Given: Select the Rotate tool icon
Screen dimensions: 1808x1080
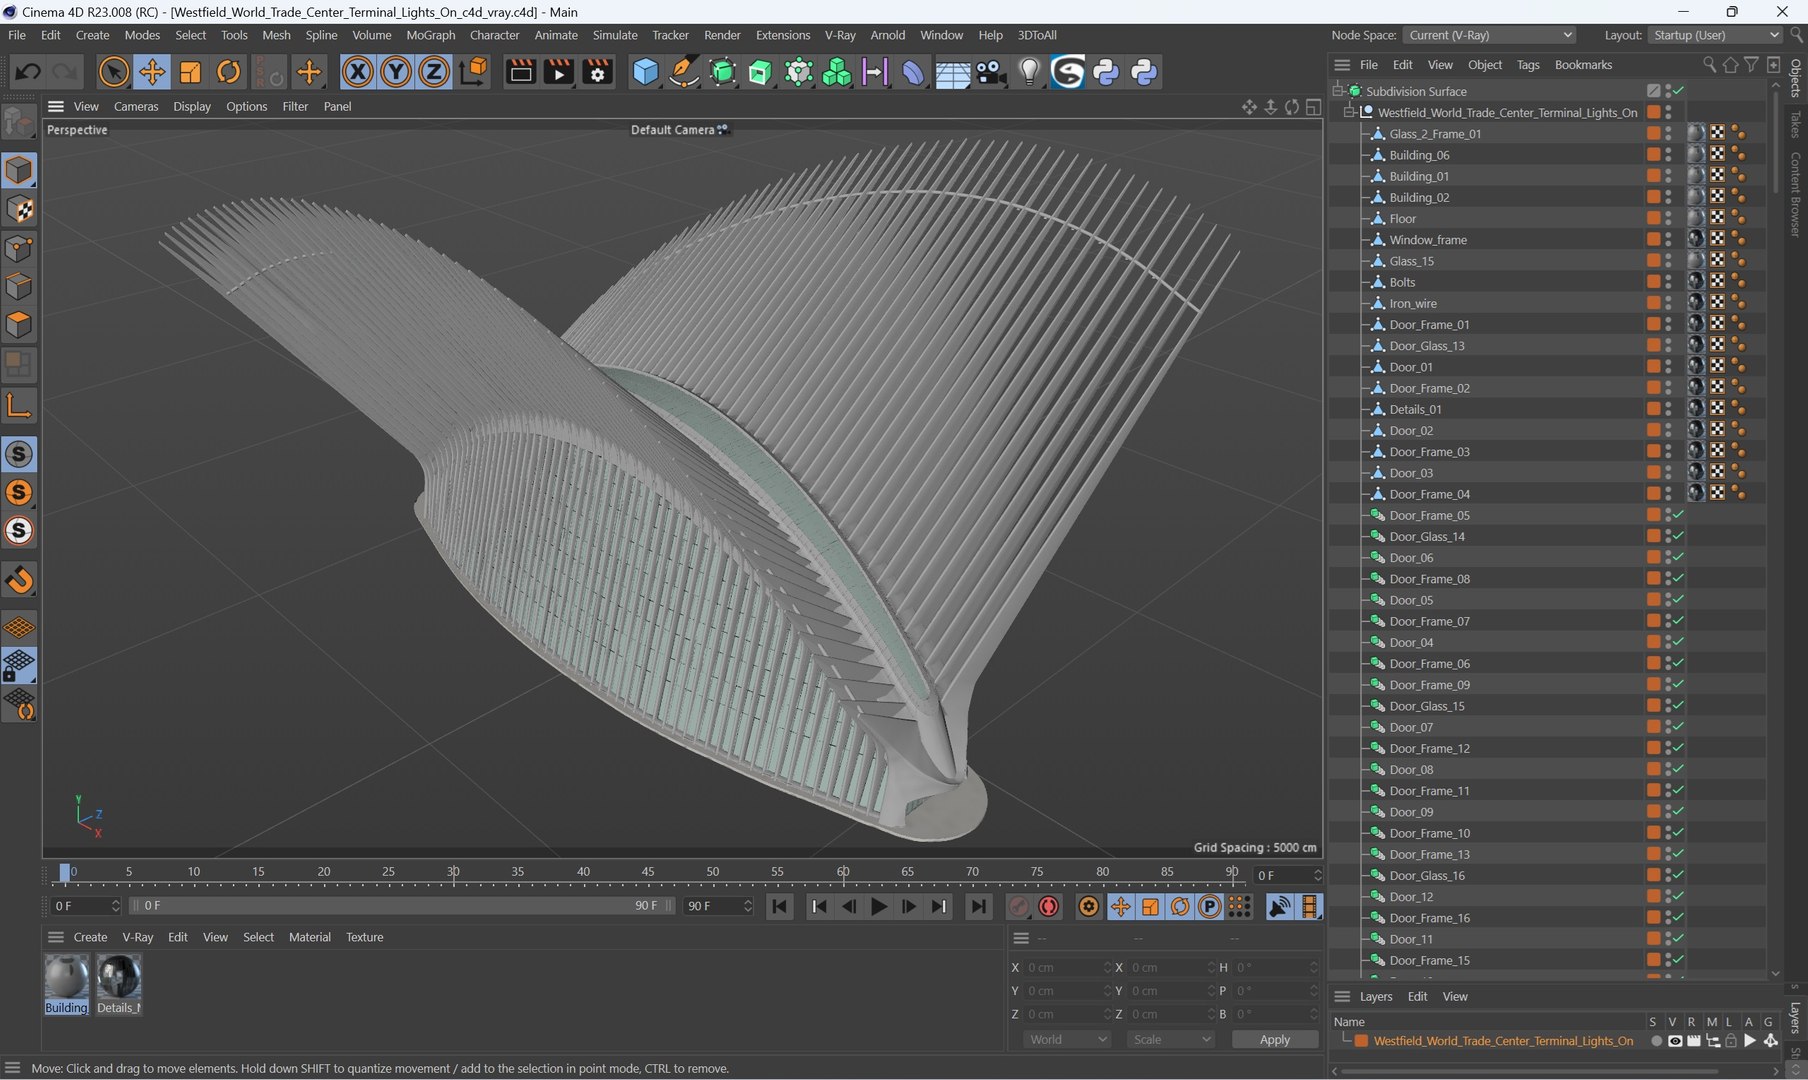Looking at the screenshot, I should point(229,71).
